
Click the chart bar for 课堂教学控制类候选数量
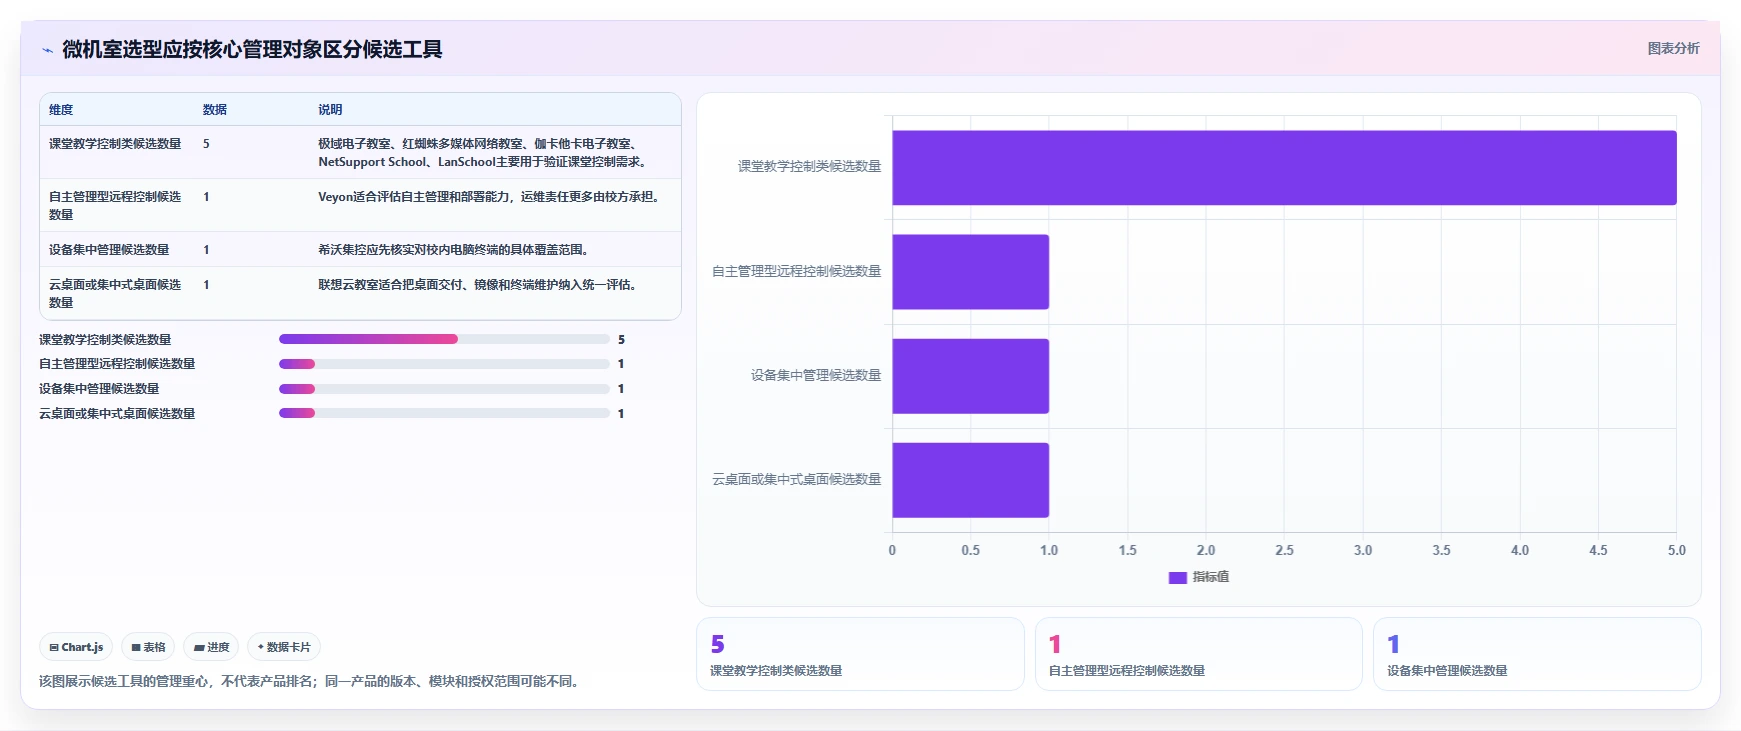pyautogui.click(x=1284, y=168)
